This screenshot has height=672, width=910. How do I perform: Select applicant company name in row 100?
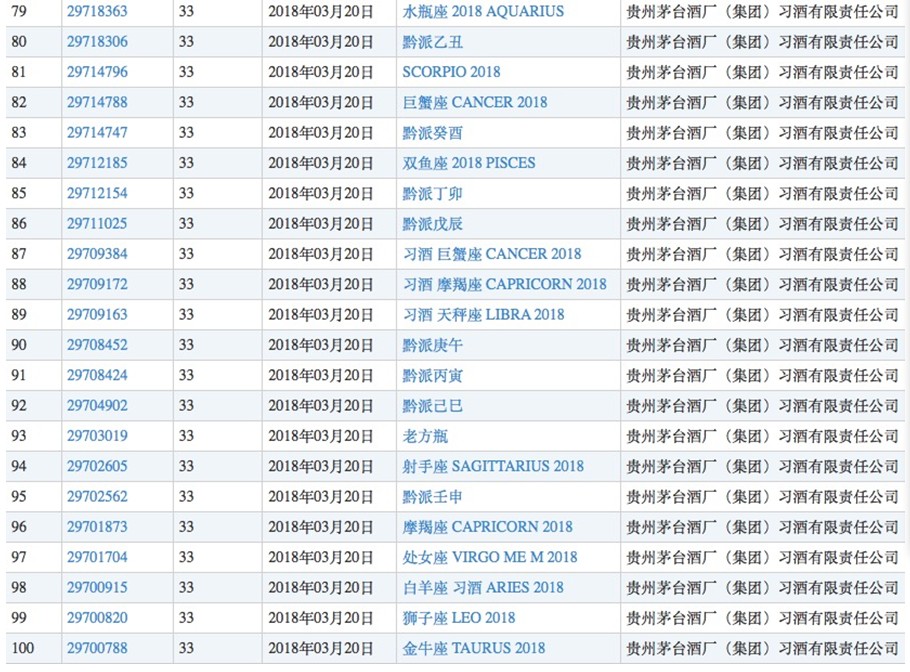762,648
